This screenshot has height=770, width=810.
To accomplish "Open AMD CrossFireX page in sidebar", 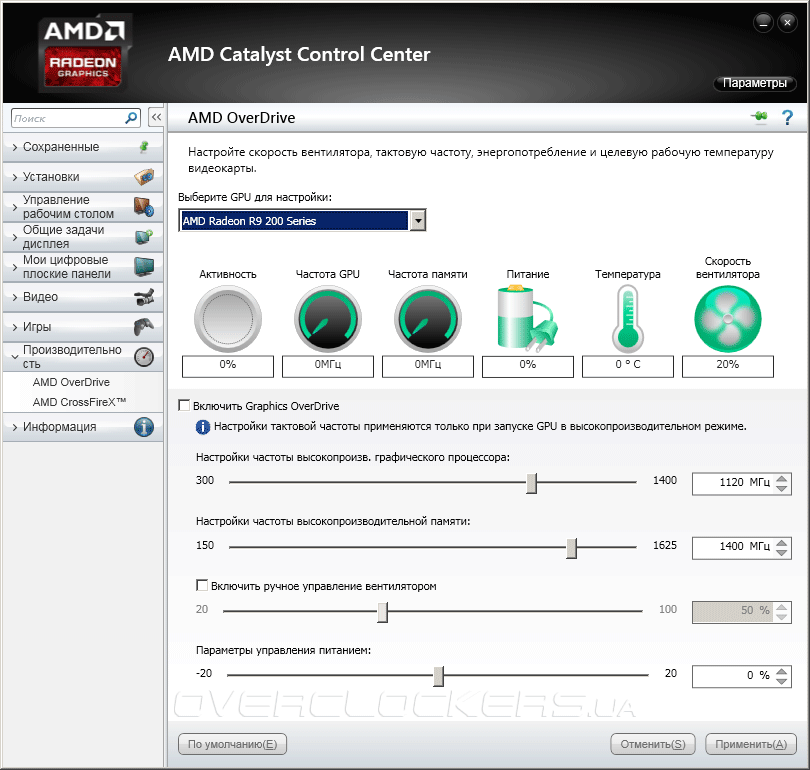I will coord(80,402).
